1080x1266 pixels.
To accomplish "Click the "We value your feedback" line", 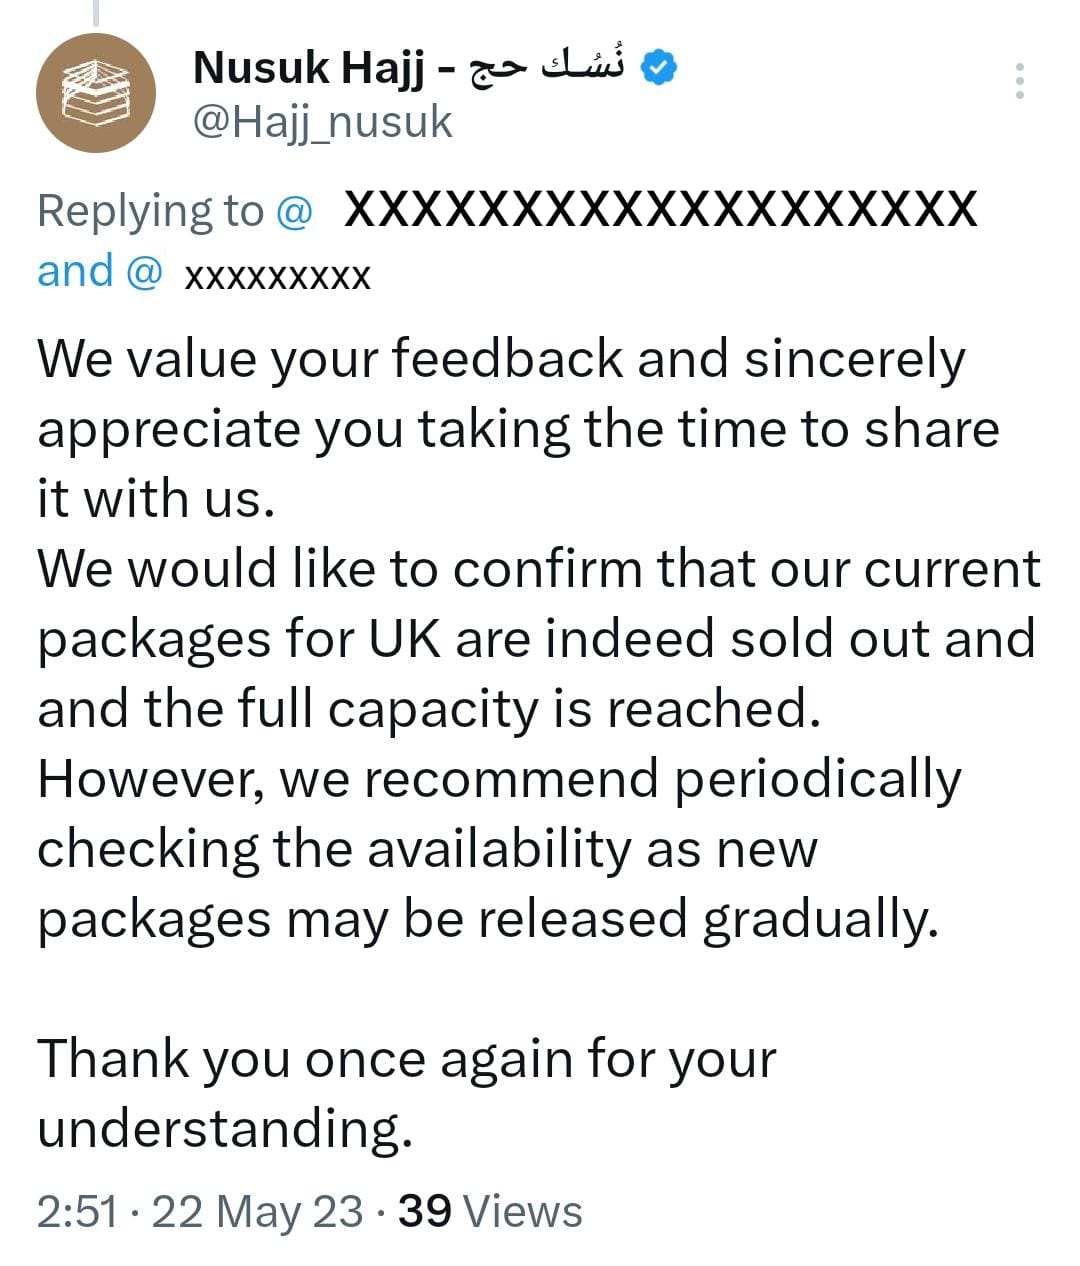I will 500,360.
